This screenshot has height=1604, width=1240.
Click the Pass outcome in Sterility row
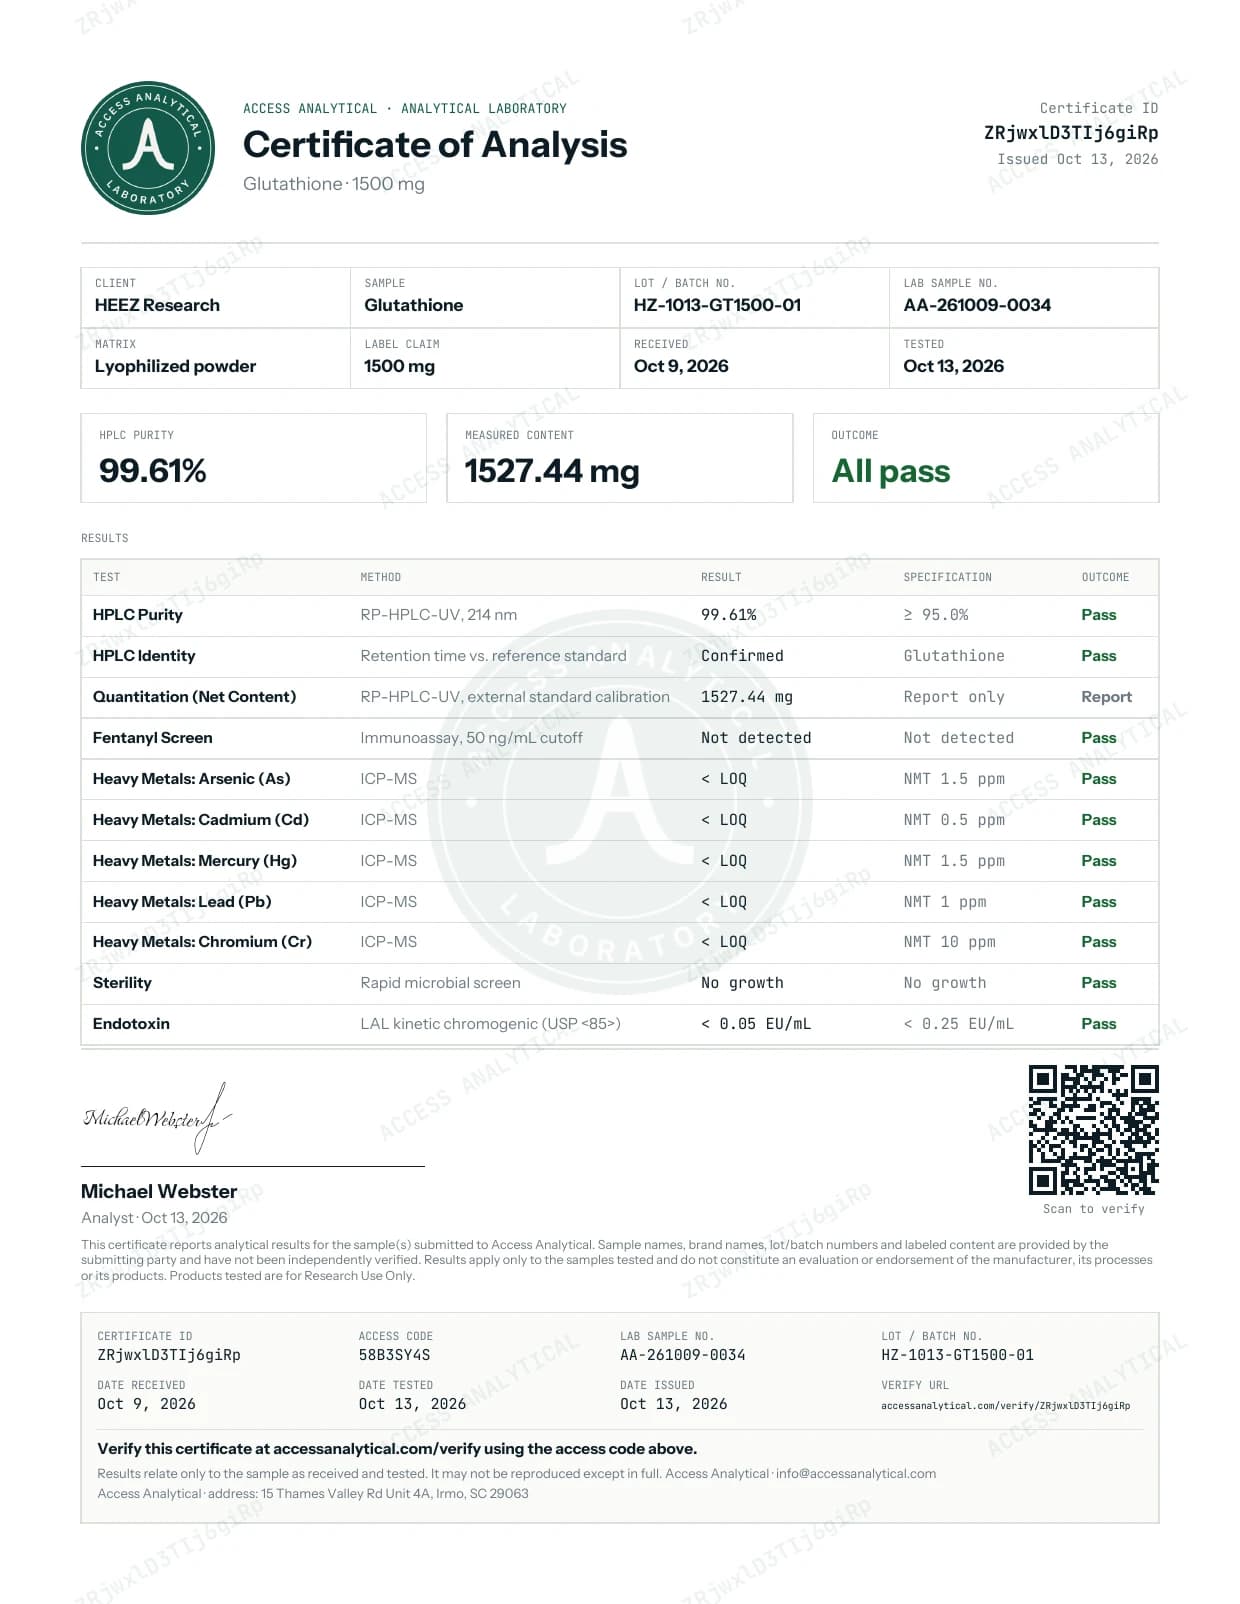1098,983
